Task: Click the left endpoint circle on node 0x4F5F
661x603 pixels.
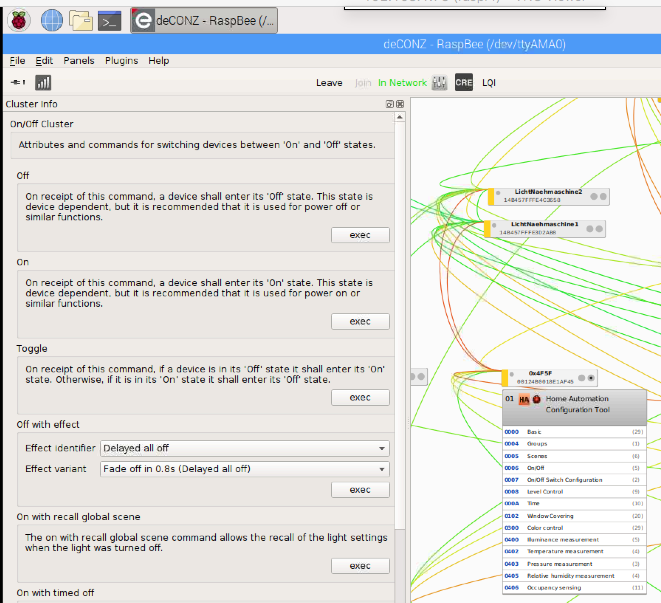Action: (582, 378)
